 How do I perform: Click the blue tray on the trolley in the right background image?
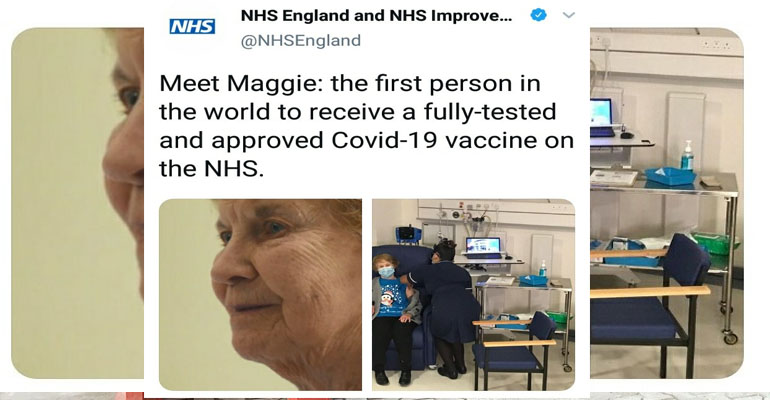click(x=670, y=176)
